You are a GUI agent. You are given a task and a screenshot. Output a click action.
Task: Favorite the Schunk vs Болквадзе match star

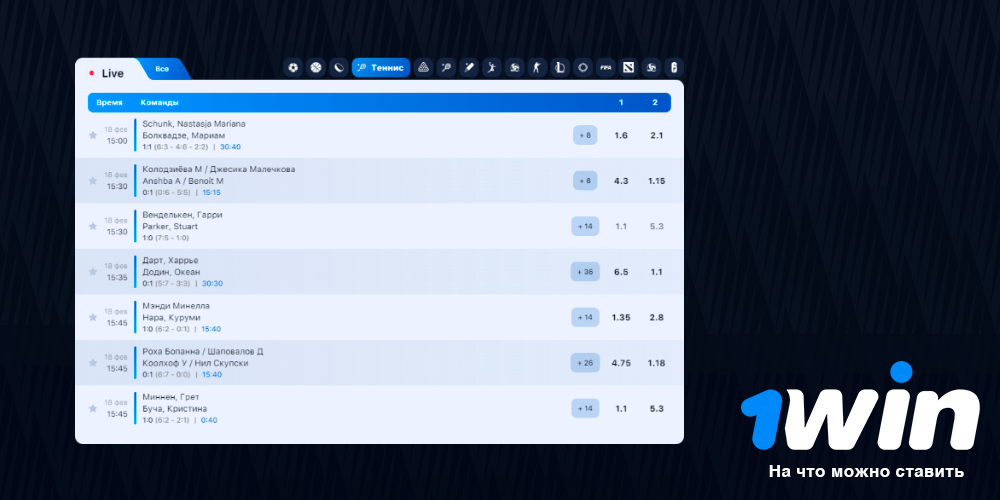tap(92, 135)
